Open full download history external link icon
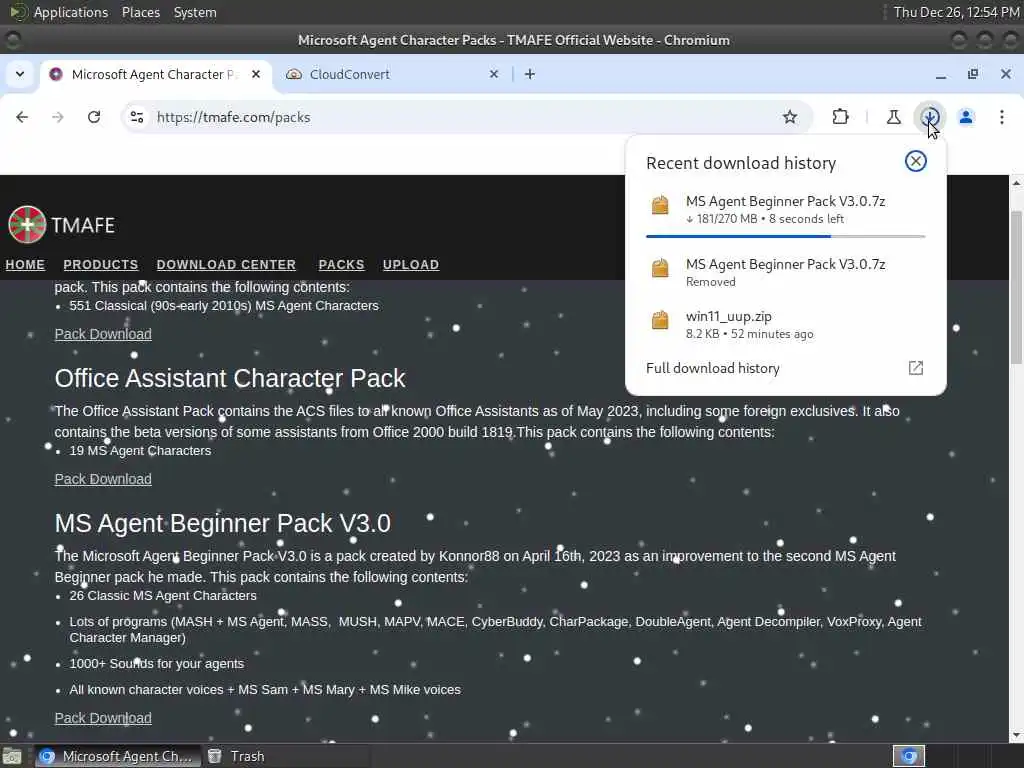Image resolution: width=1024 pixels, height=768 pixels. click(x=916, y=368)
